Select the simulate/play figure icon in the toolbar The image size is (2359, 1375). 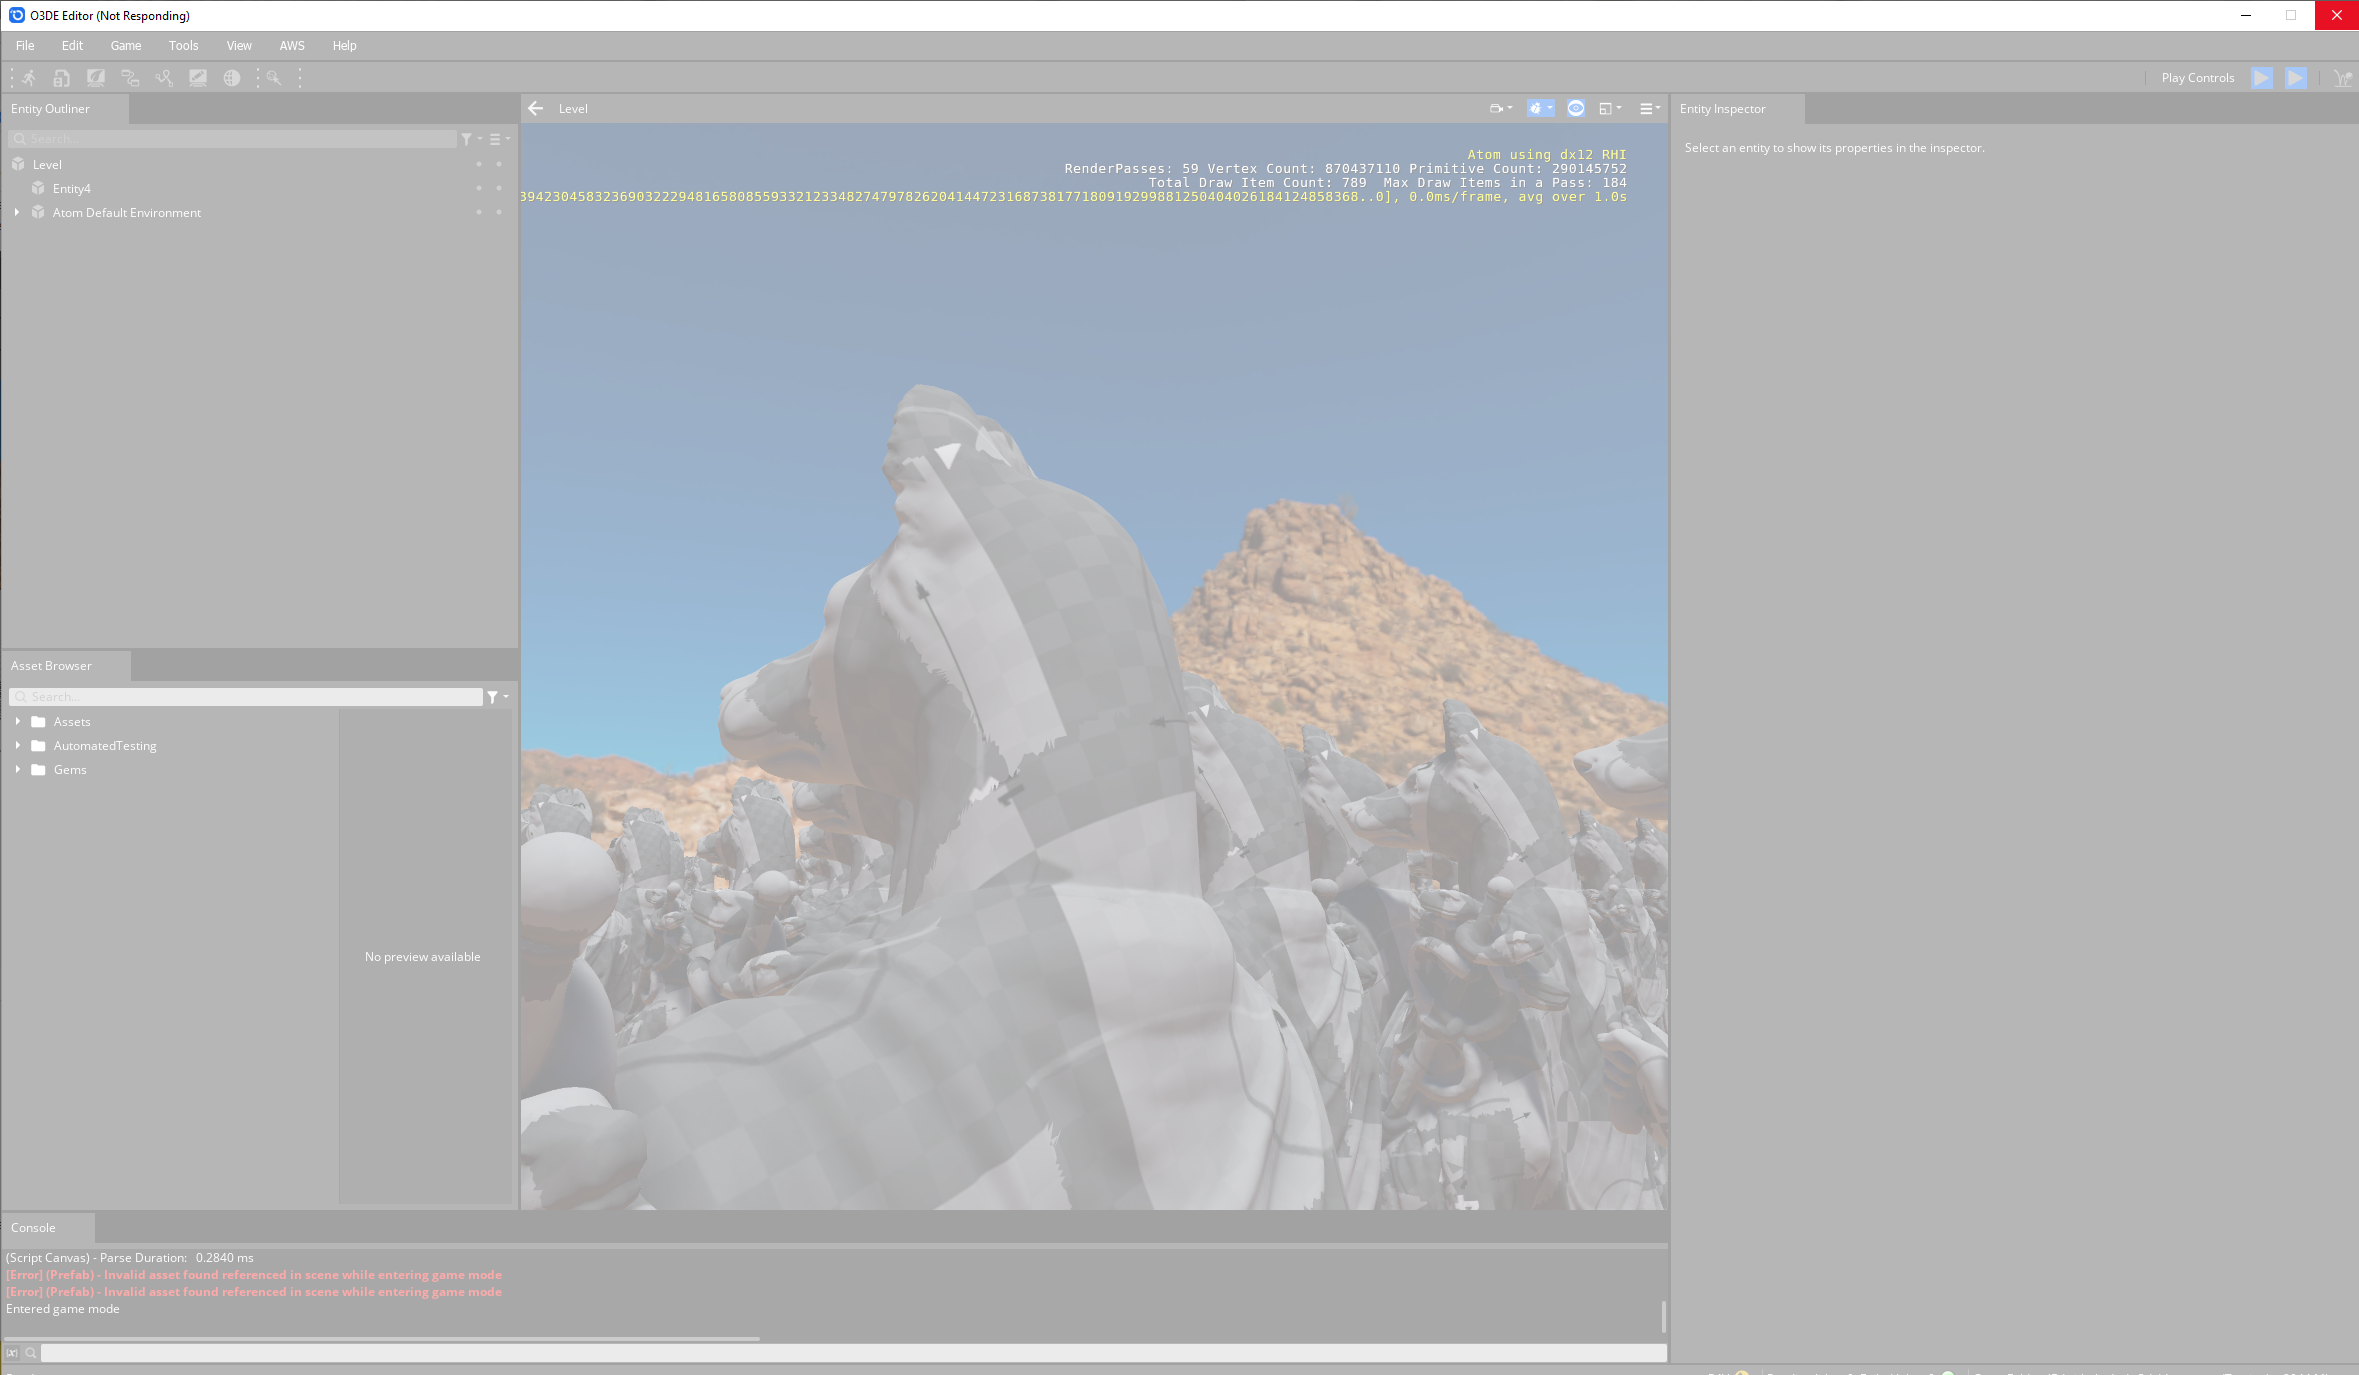pyautogui.click(x=28, y=78)
